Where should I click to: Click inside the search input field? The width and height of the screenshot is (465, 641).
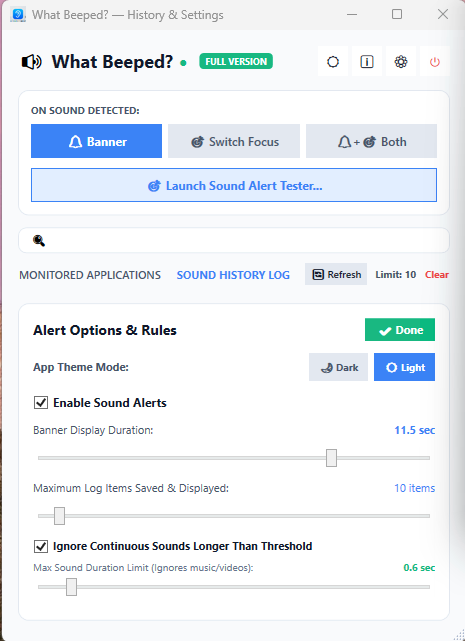pos(234,240)
